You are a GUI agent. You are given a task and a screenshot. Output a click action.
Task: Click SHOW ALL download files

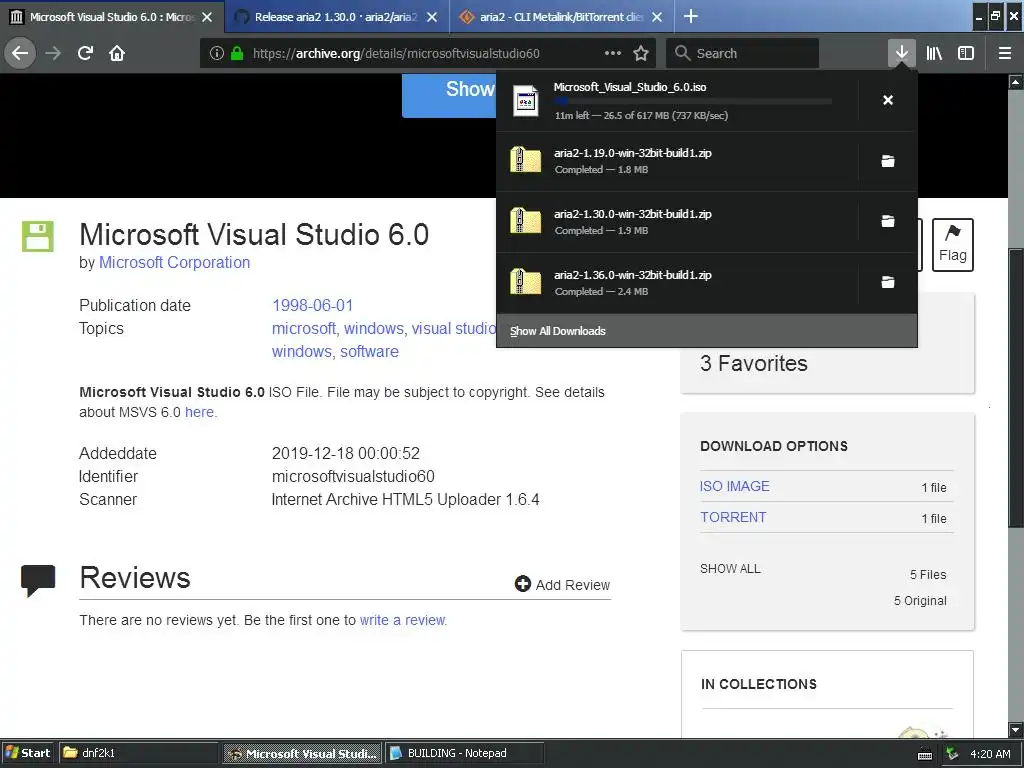(730, 569)
